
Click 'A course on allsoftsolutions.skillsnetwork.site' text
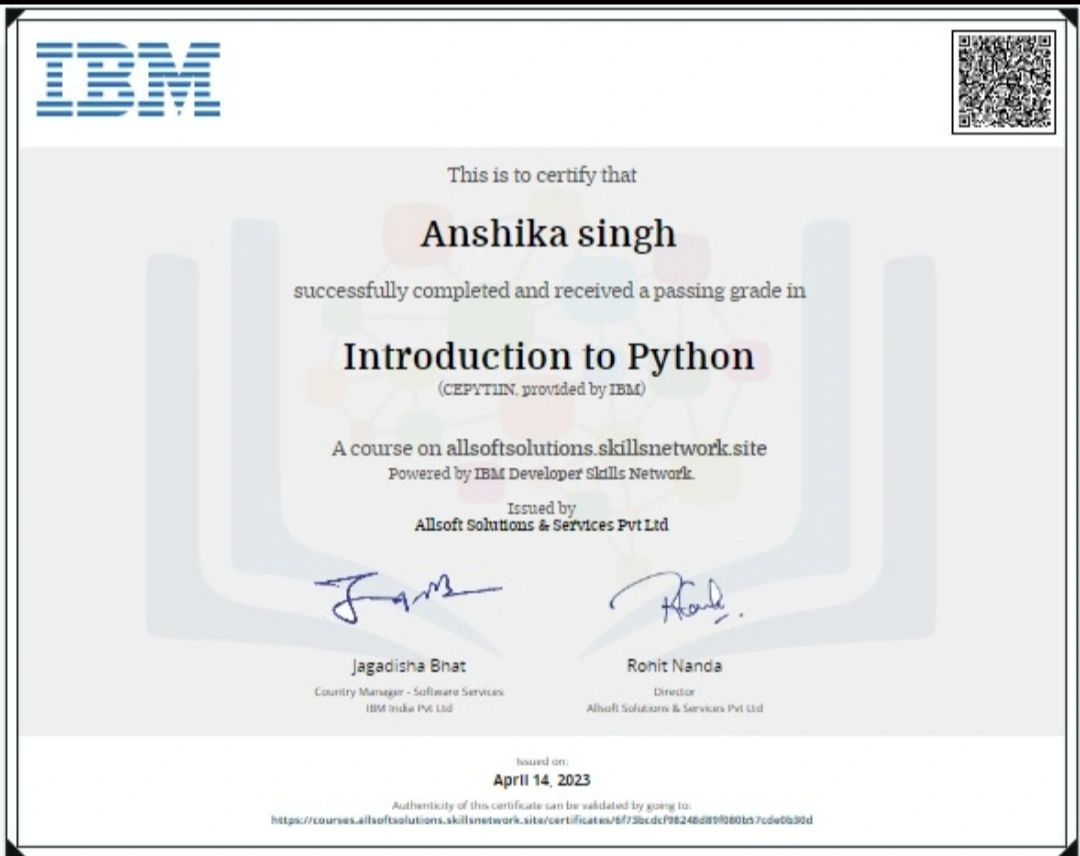click(549, 448)
